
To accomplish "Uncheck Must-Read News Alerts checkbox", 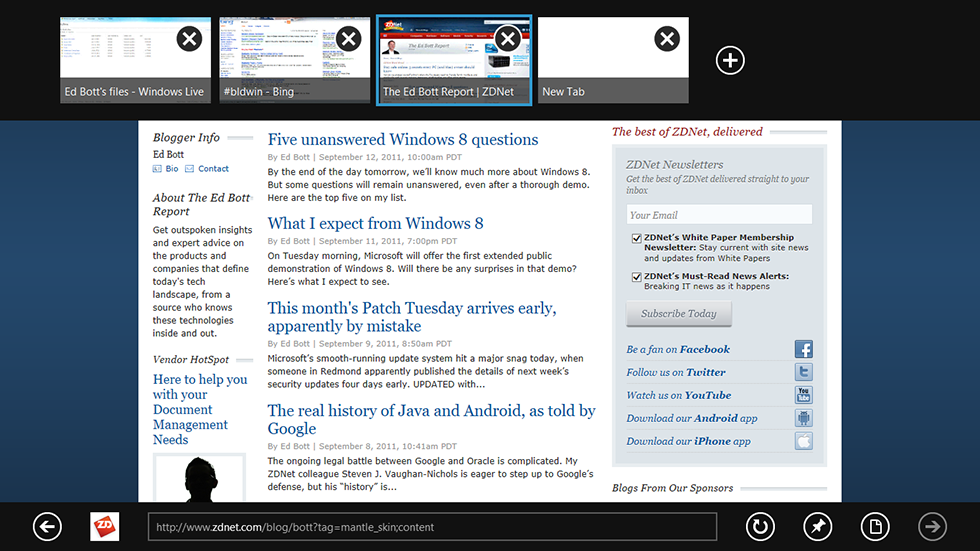I will [x=636, y=276].
